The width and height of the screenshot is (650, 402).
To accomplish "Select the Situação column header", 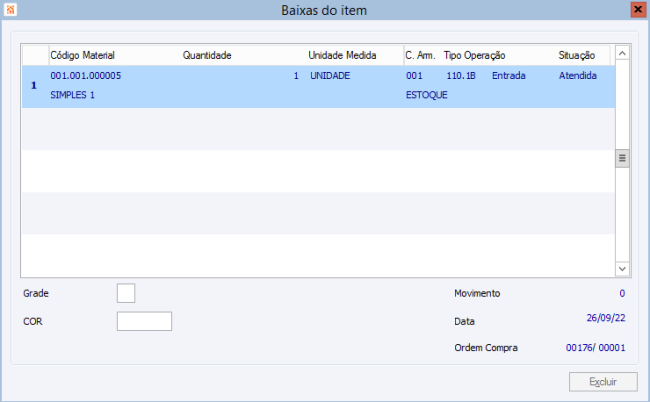I will click(x=577, y=55).
